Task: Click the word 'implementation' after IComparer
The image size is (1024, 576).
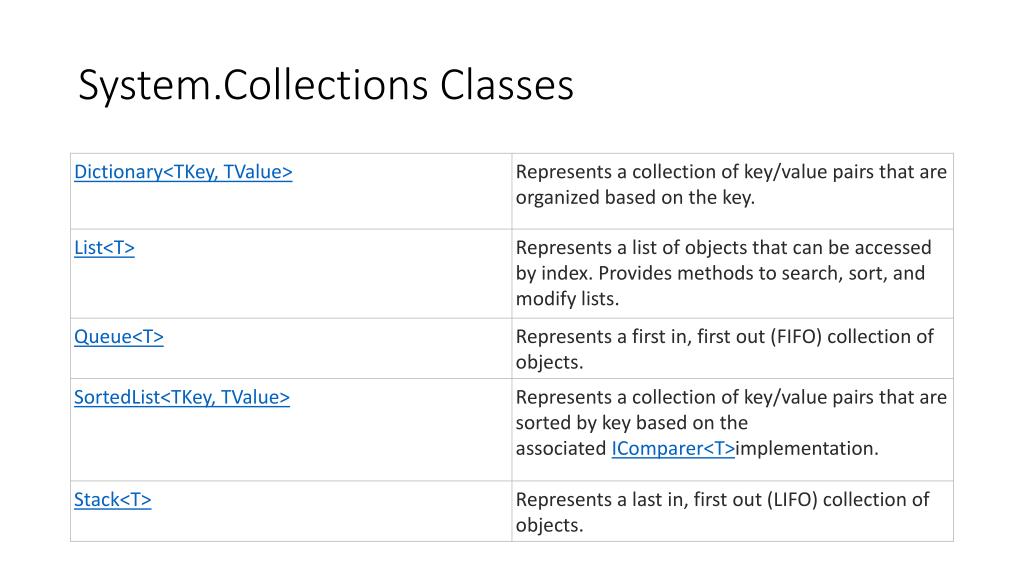Action: pyautogui.click(x=807, y=449)
